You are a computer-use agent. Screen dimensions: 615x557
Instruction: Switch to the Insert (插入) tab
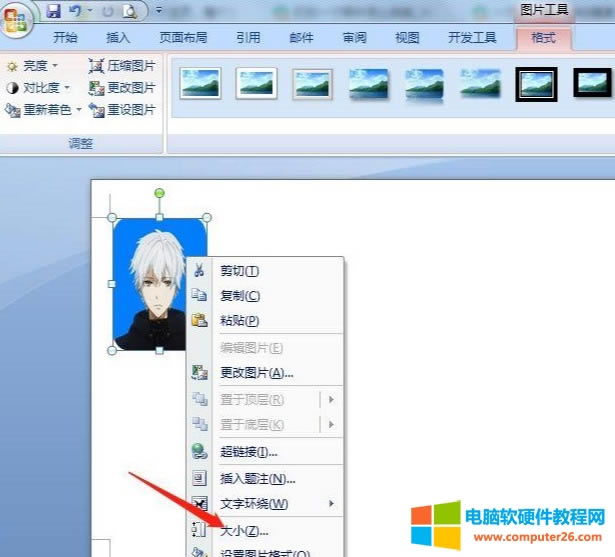(118, 38)
